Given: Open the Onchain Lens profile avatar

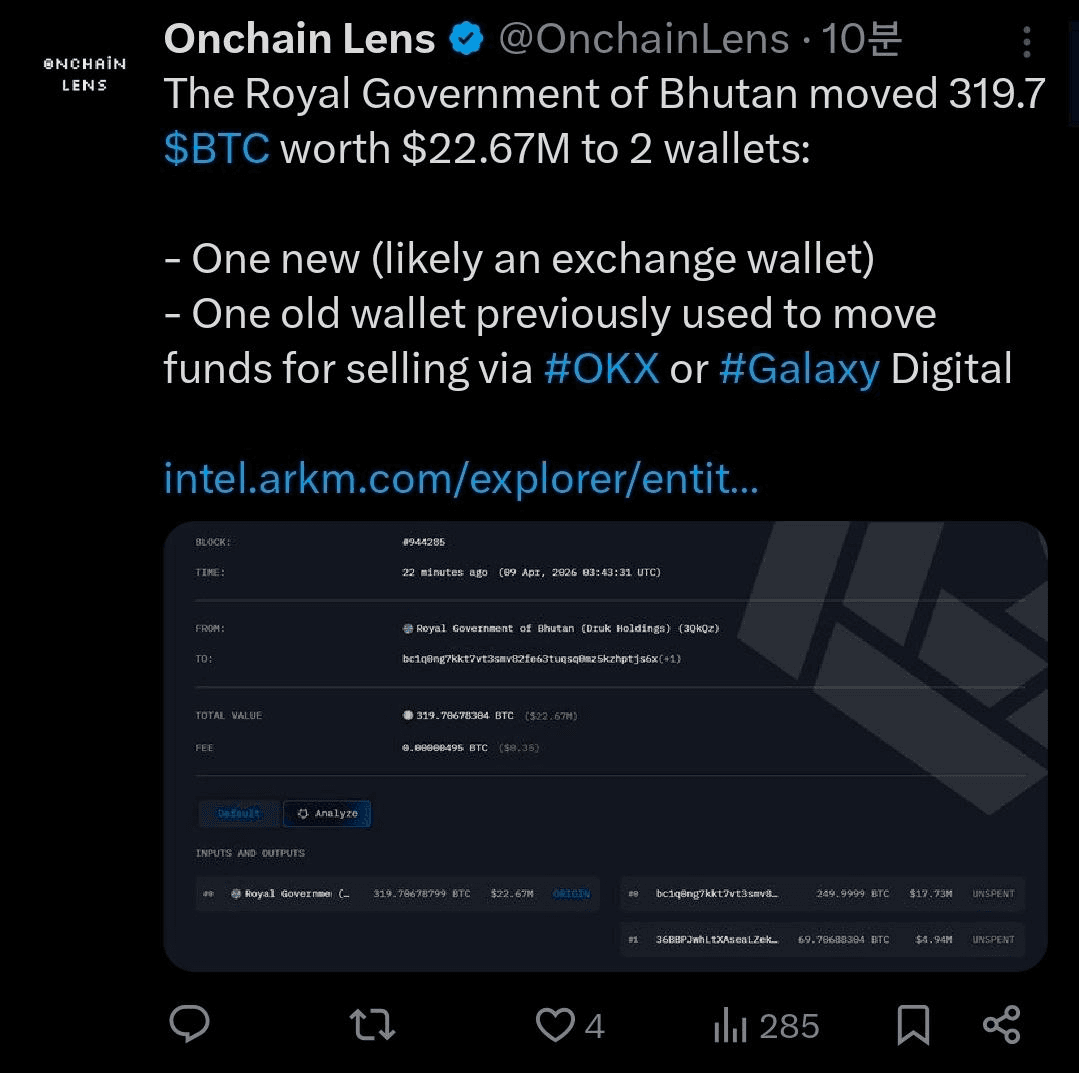Looking at the screenshot, I should (84, 75).
